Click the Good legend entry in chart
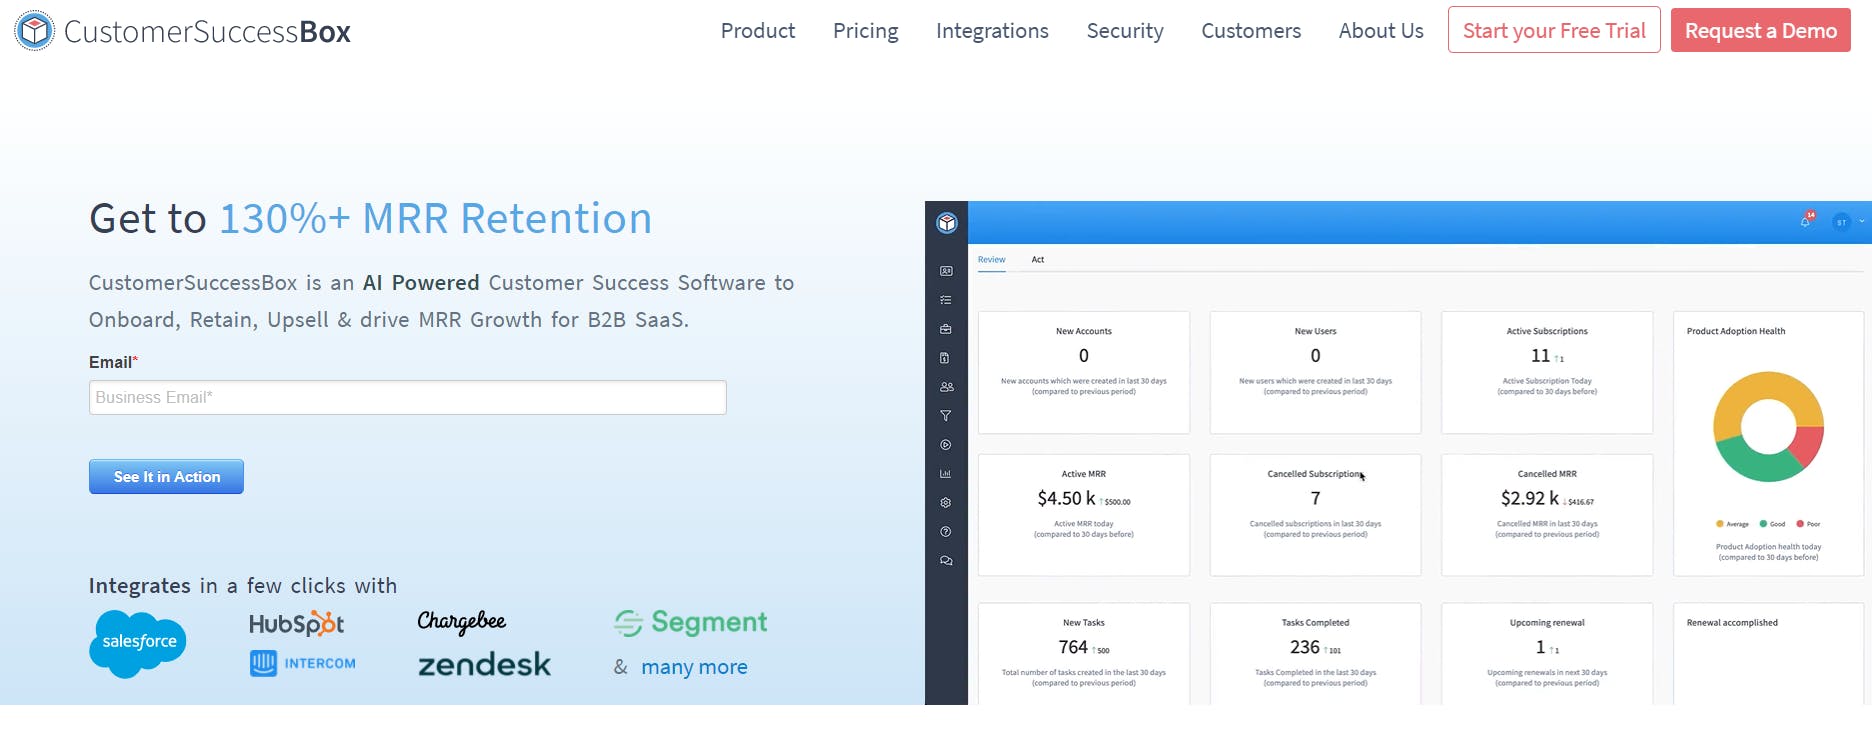 (x=1773, y=524)
